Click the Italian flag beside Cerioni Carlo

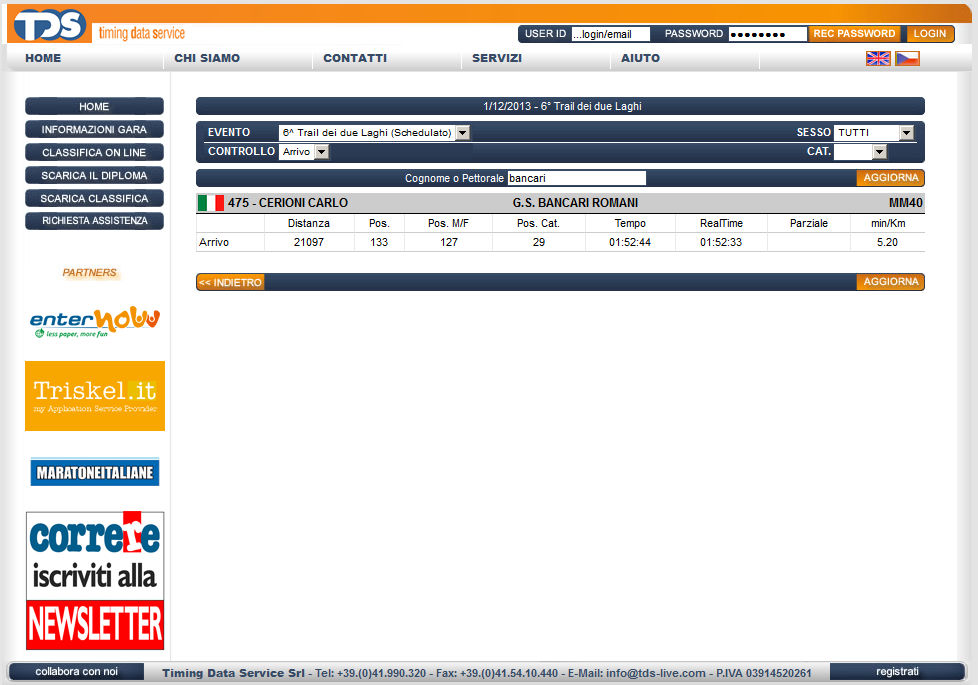(x=211, y=203)
